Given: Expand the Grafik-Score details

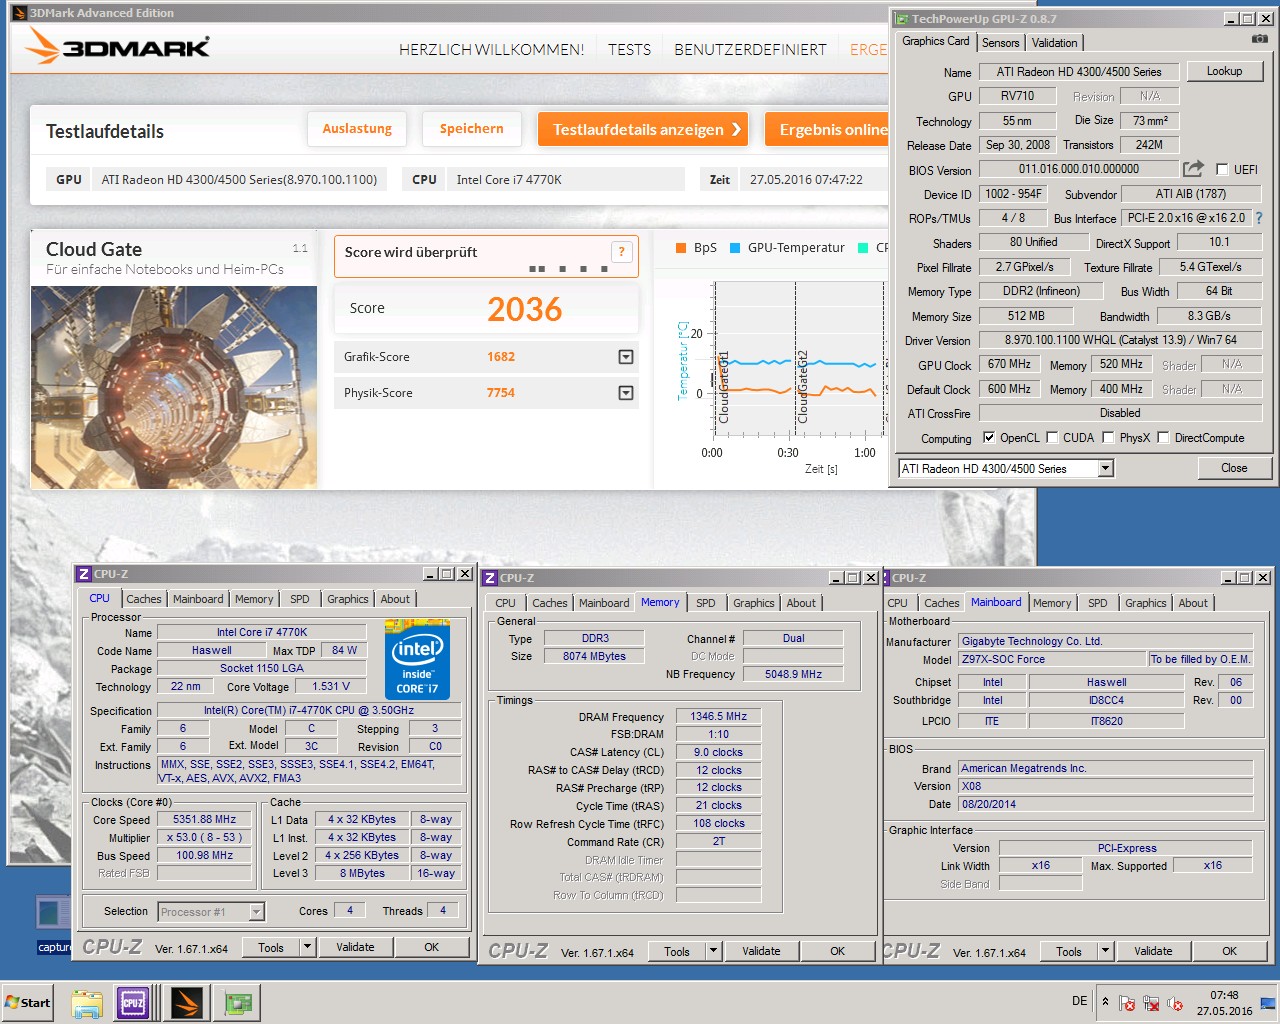Looking at the screenshot, I should coord(626,357).
